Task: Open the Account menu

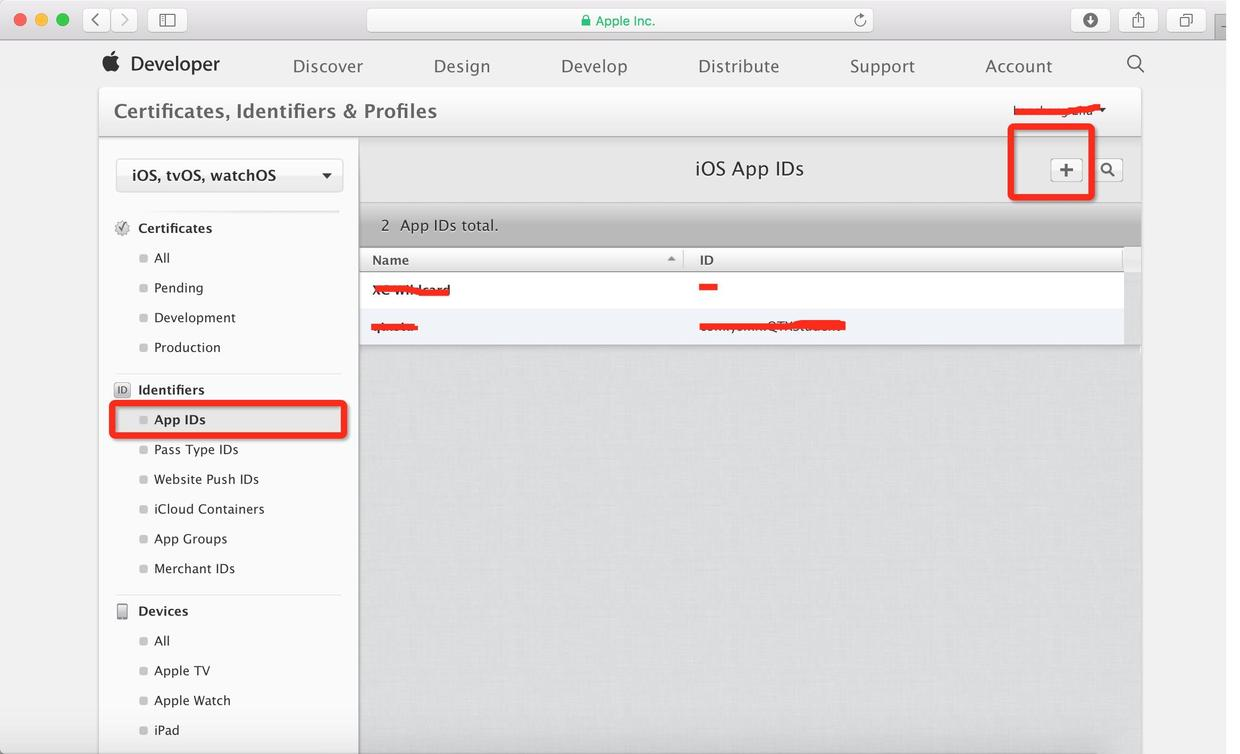Action: point(1019,66)
